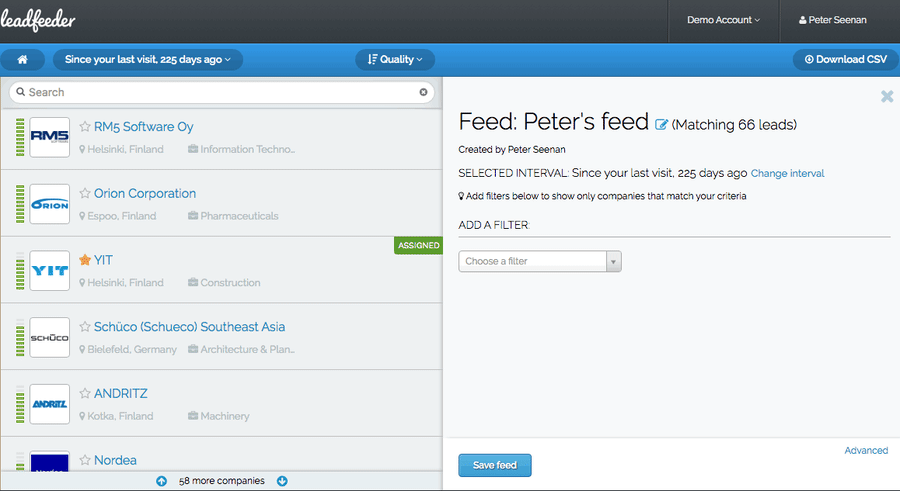The height and width of the screenshot is (491, 900).
Task: Star the RM5 Software Oy lead
Action: [x=85, y=126]
